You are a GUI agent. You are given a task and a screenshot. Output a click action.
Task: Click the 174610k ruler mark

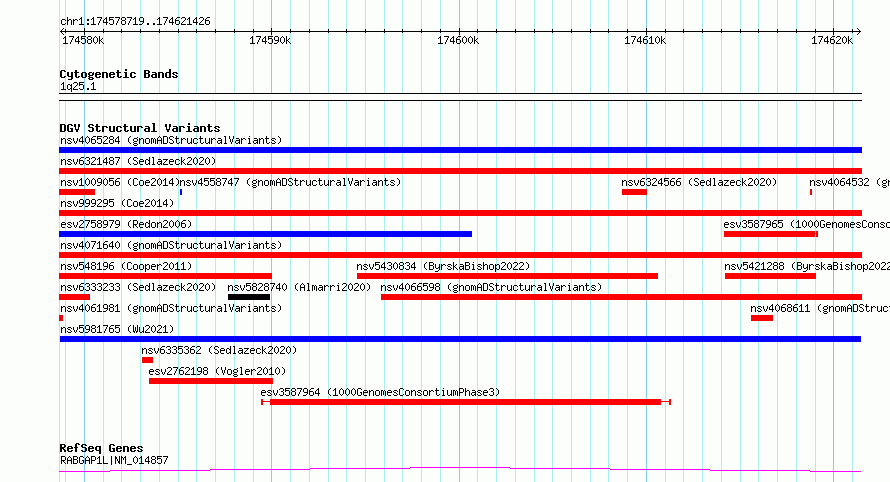point(645,40)
